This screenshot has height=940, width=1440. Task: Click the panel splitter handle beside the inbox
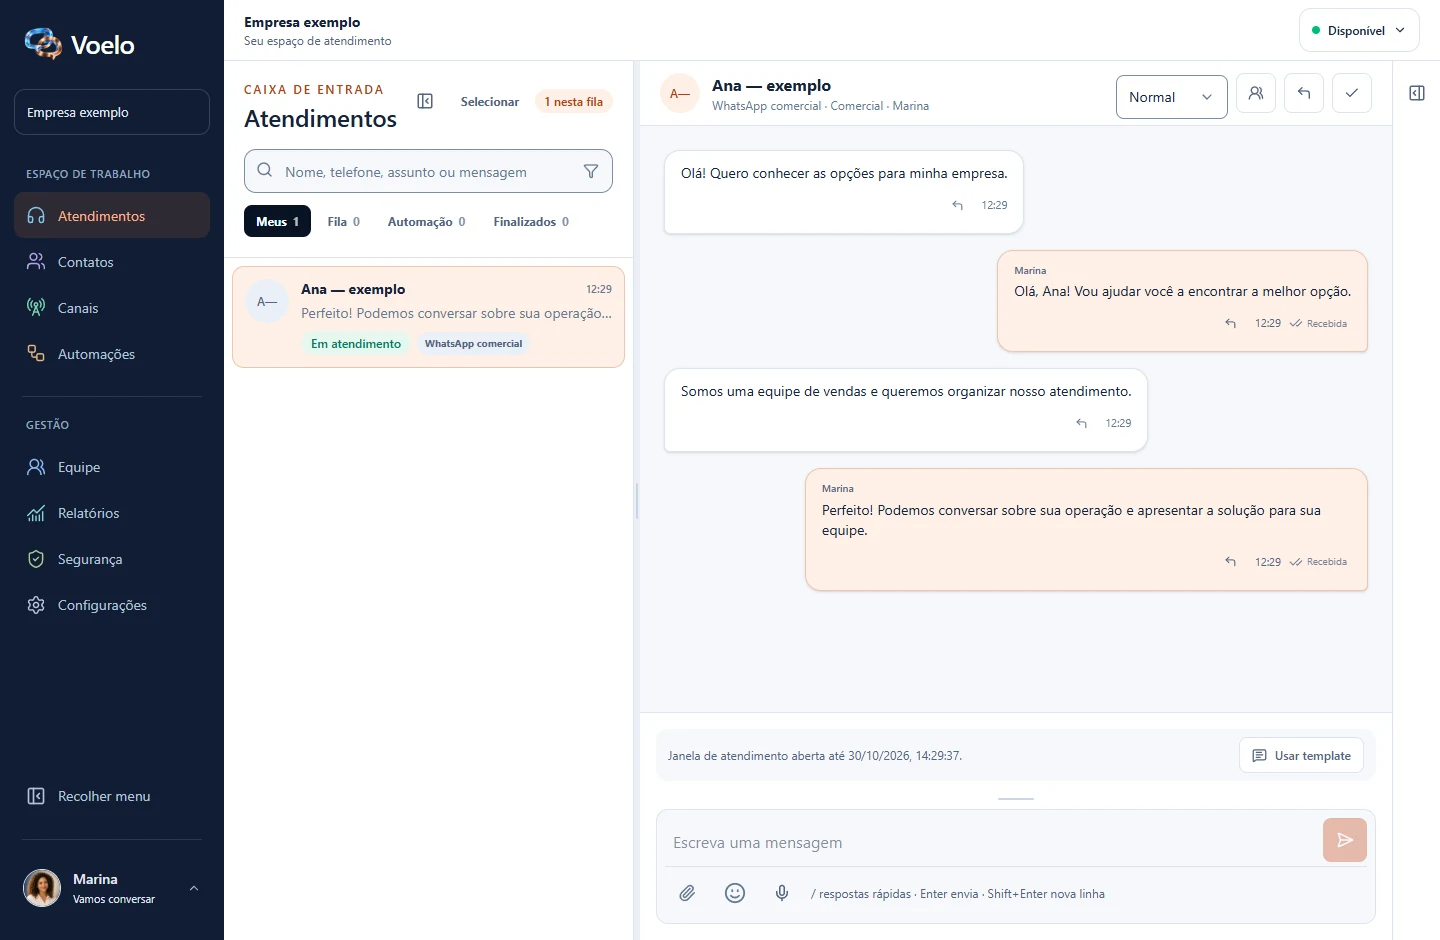[x=636, y=500]
